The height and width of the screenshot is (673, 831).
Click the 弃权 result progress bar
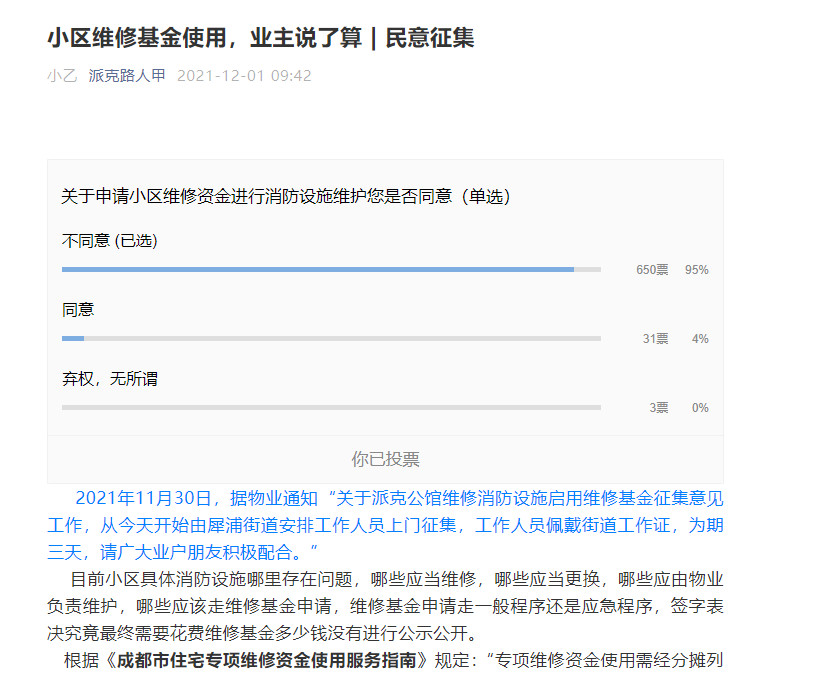click(x=331, y=407)
